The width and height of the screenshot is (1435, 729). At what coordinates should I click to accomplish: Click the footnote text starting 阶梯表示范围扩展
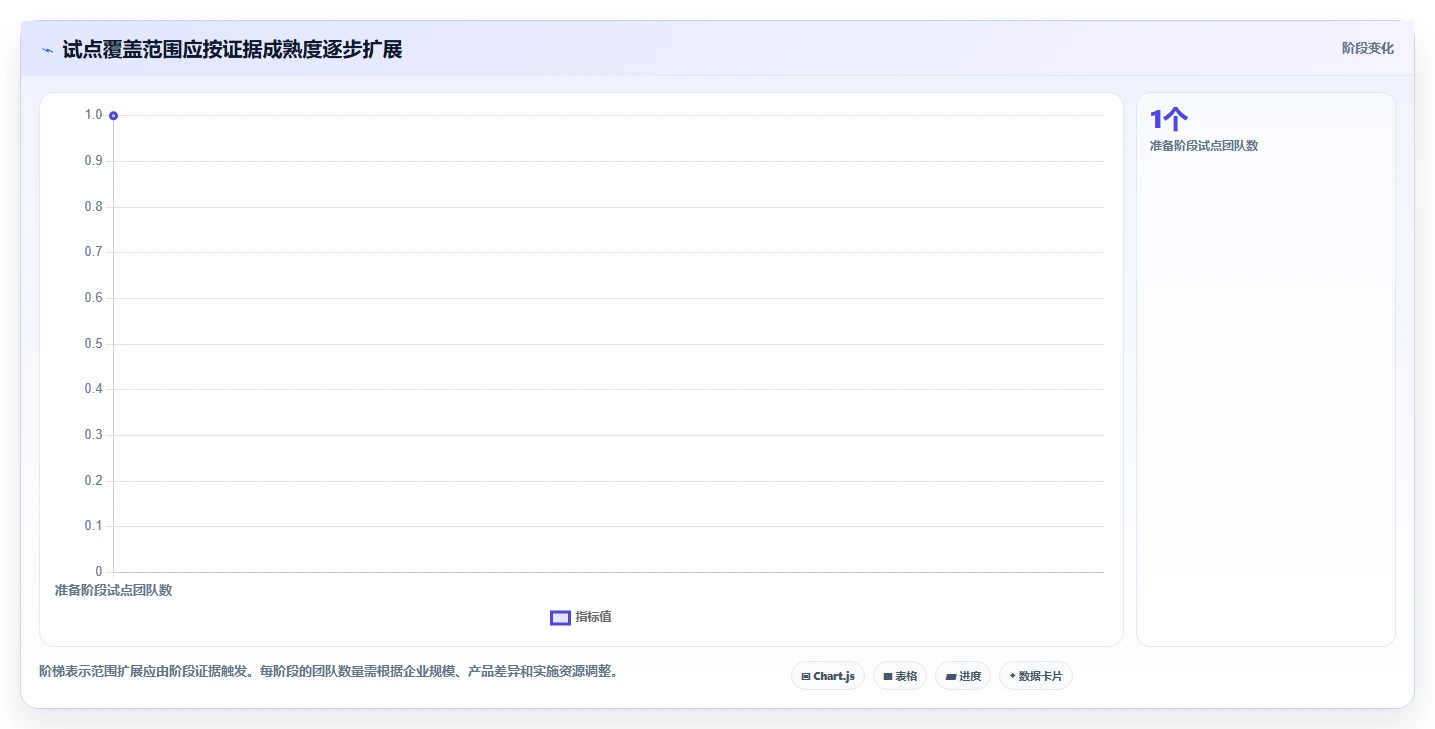(x=328, y=671)
